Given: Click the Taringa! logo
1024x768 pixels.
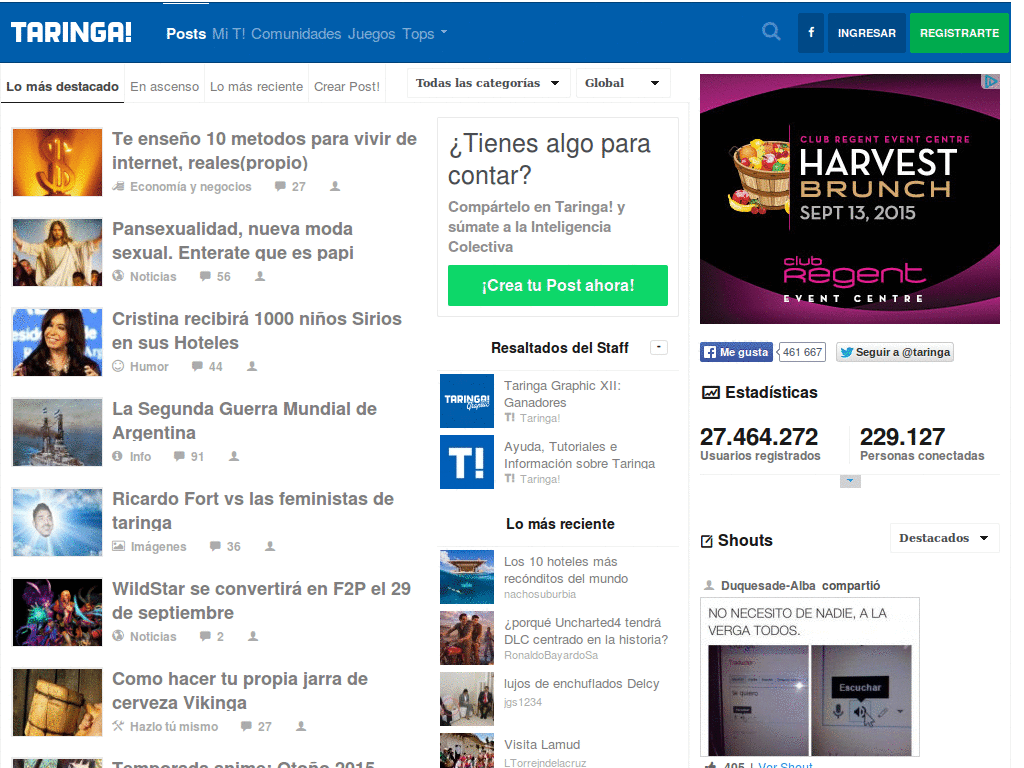Looking at the screenshot, I should [x=71, y=33].
